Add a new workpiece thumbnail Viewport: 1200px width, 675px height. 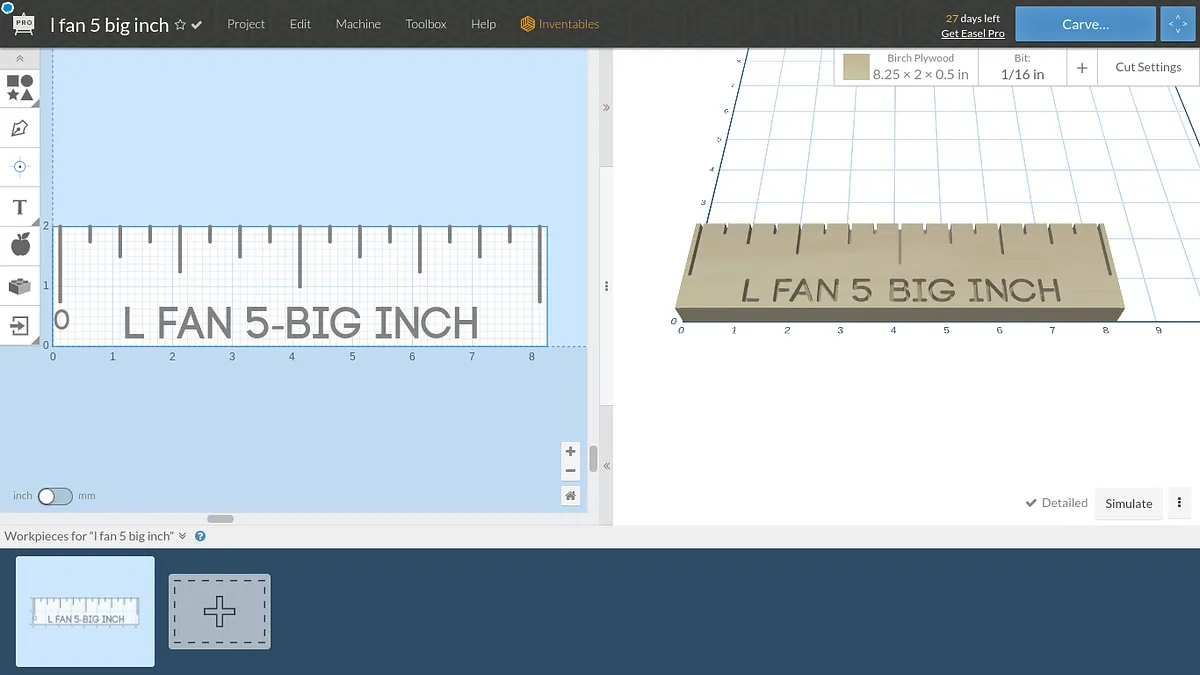coord(219,611)
